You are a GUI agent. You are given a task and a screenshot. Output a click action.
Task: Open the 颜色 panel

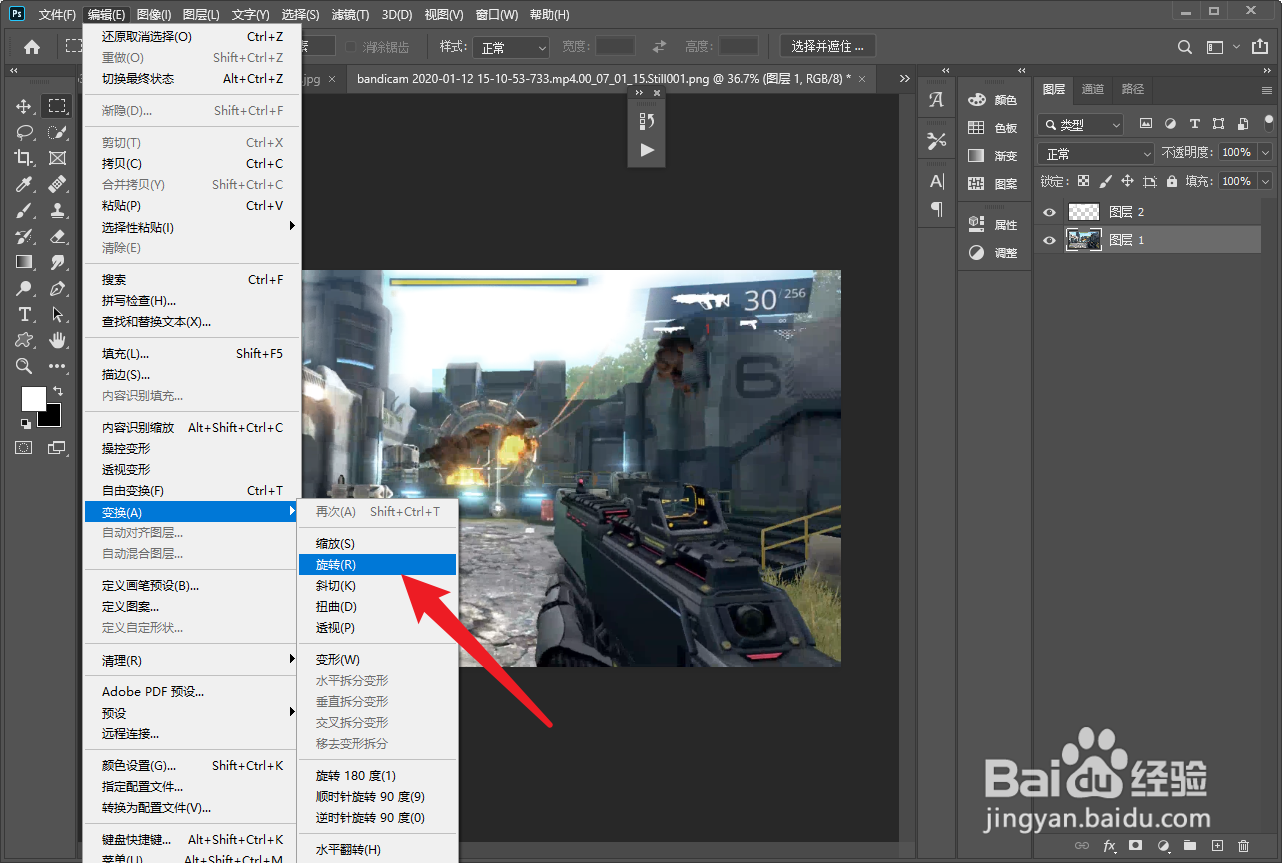tap(992, 100)
